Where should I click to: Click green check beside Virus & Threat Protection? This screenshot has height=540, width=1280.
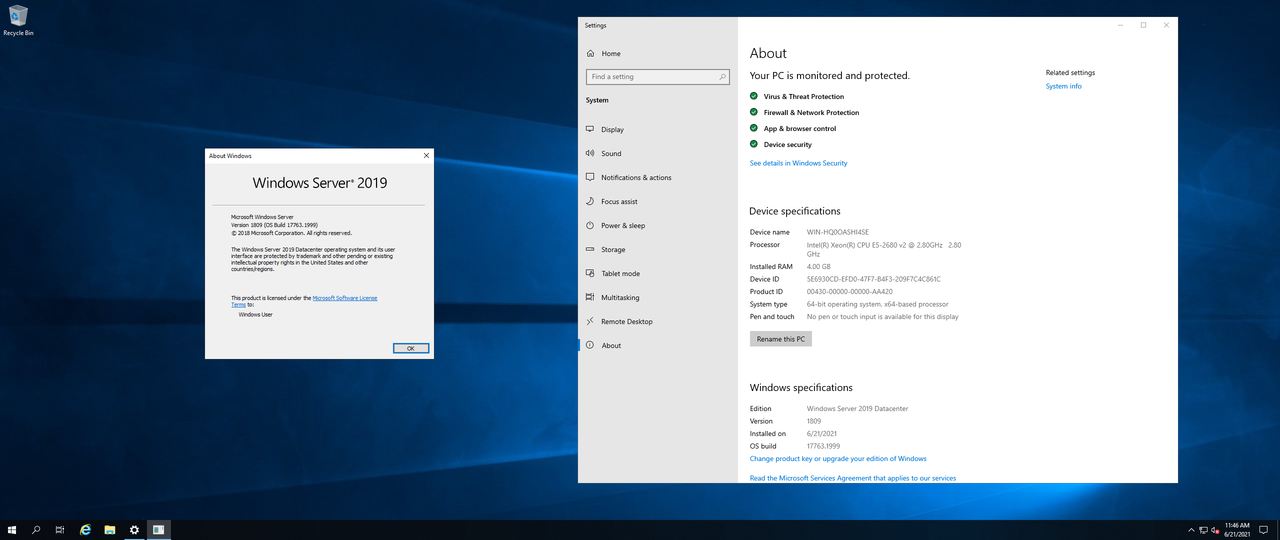[754, 96]
